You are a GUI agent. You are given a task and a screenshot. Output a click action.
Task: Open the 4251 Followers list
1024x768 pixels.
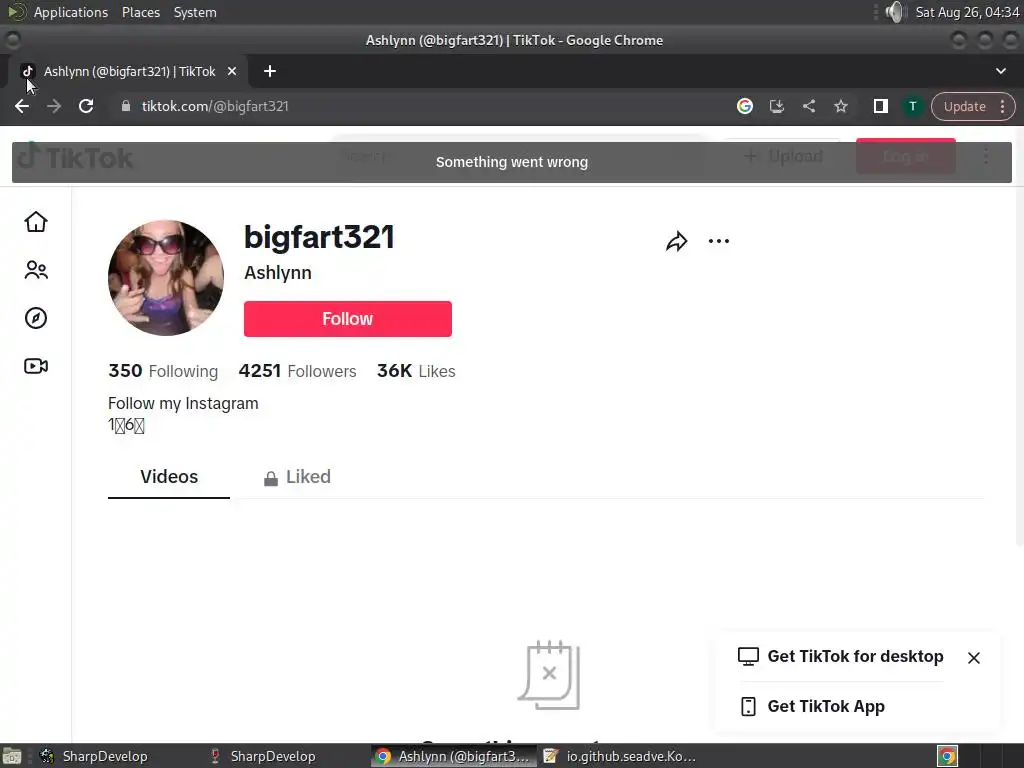coord(297,371)
